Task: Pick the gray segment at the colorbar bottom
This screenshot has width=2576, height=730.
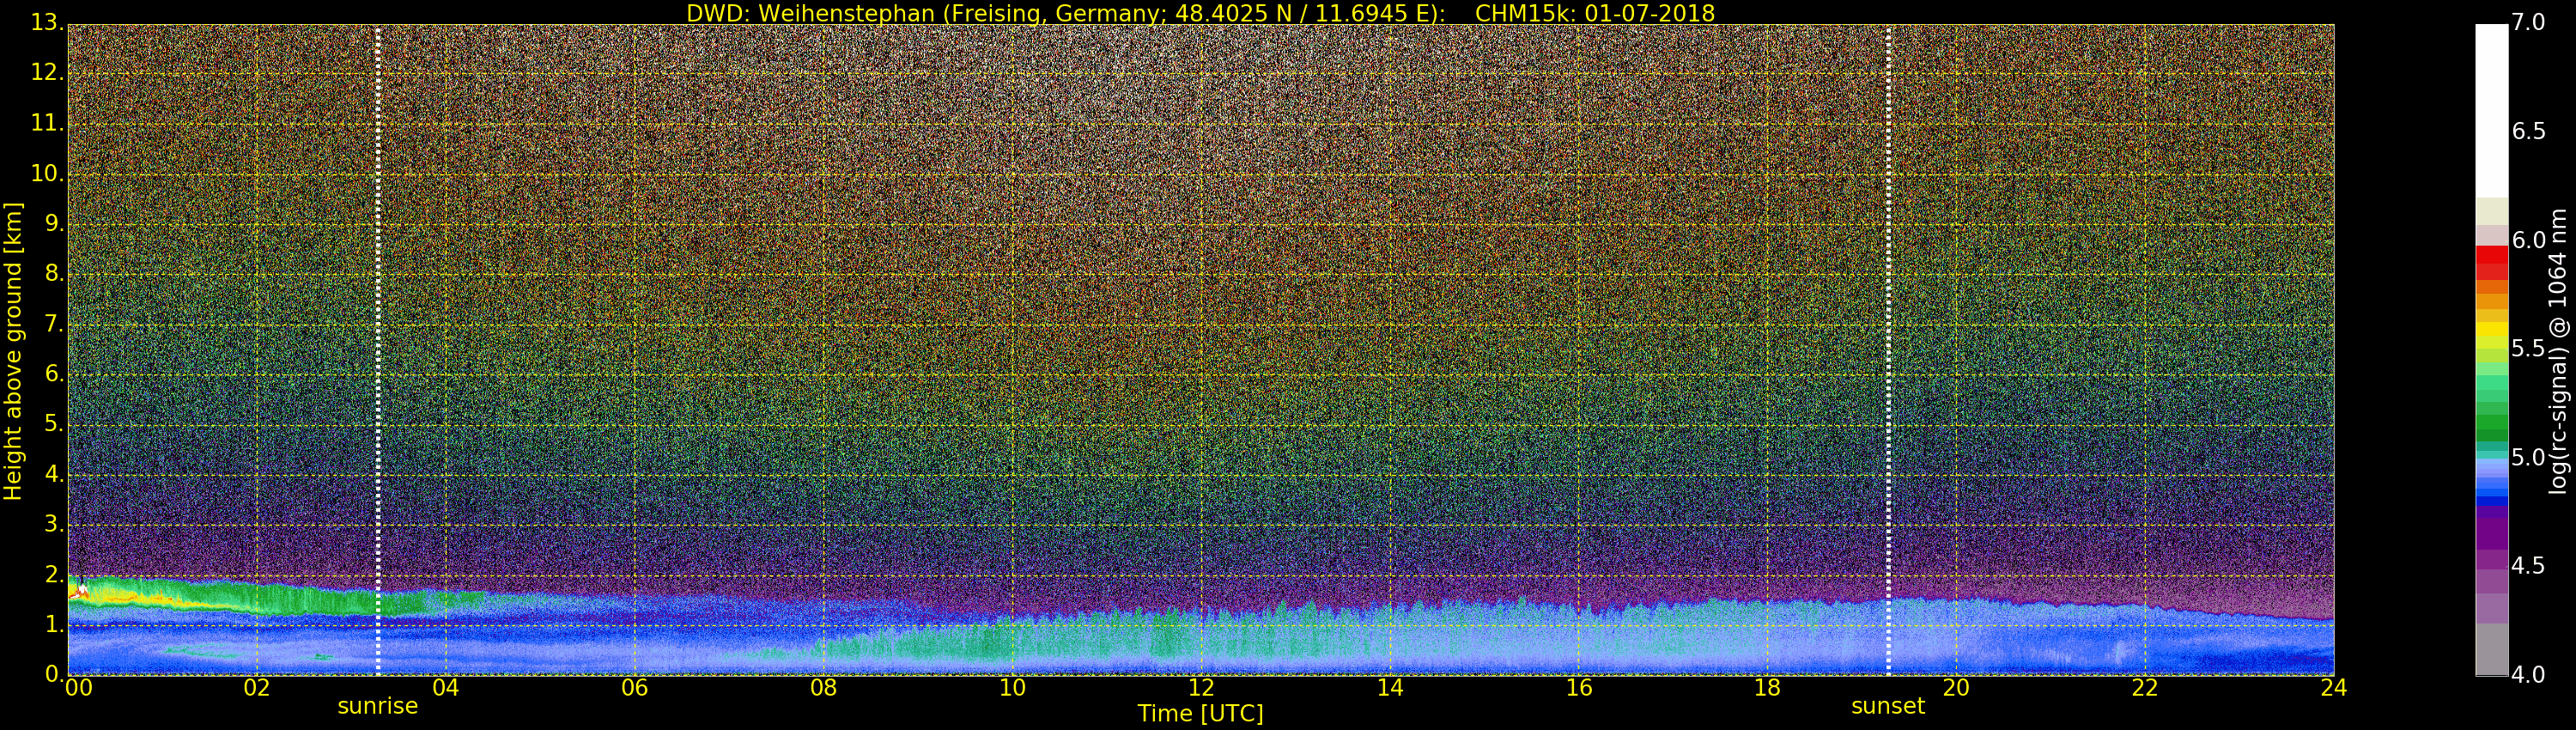Action: click(2491, 649)
